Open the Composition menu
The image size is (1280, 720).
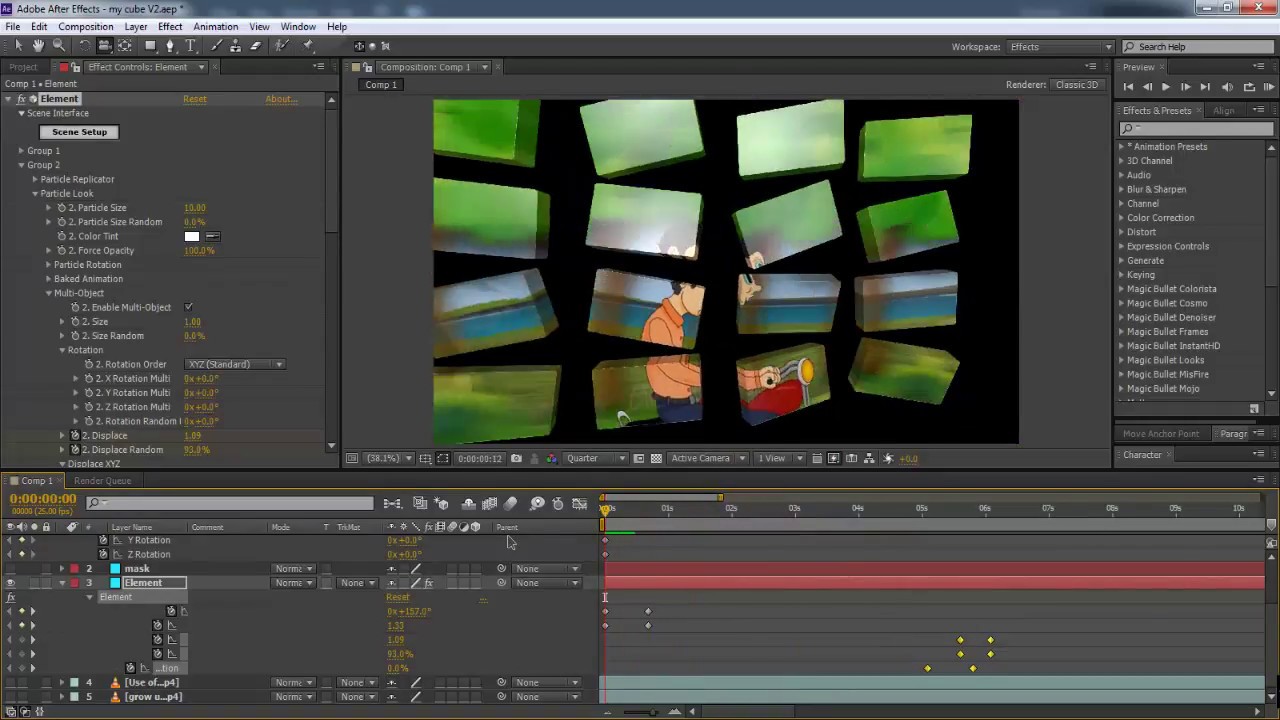click(x=86, y=27)
